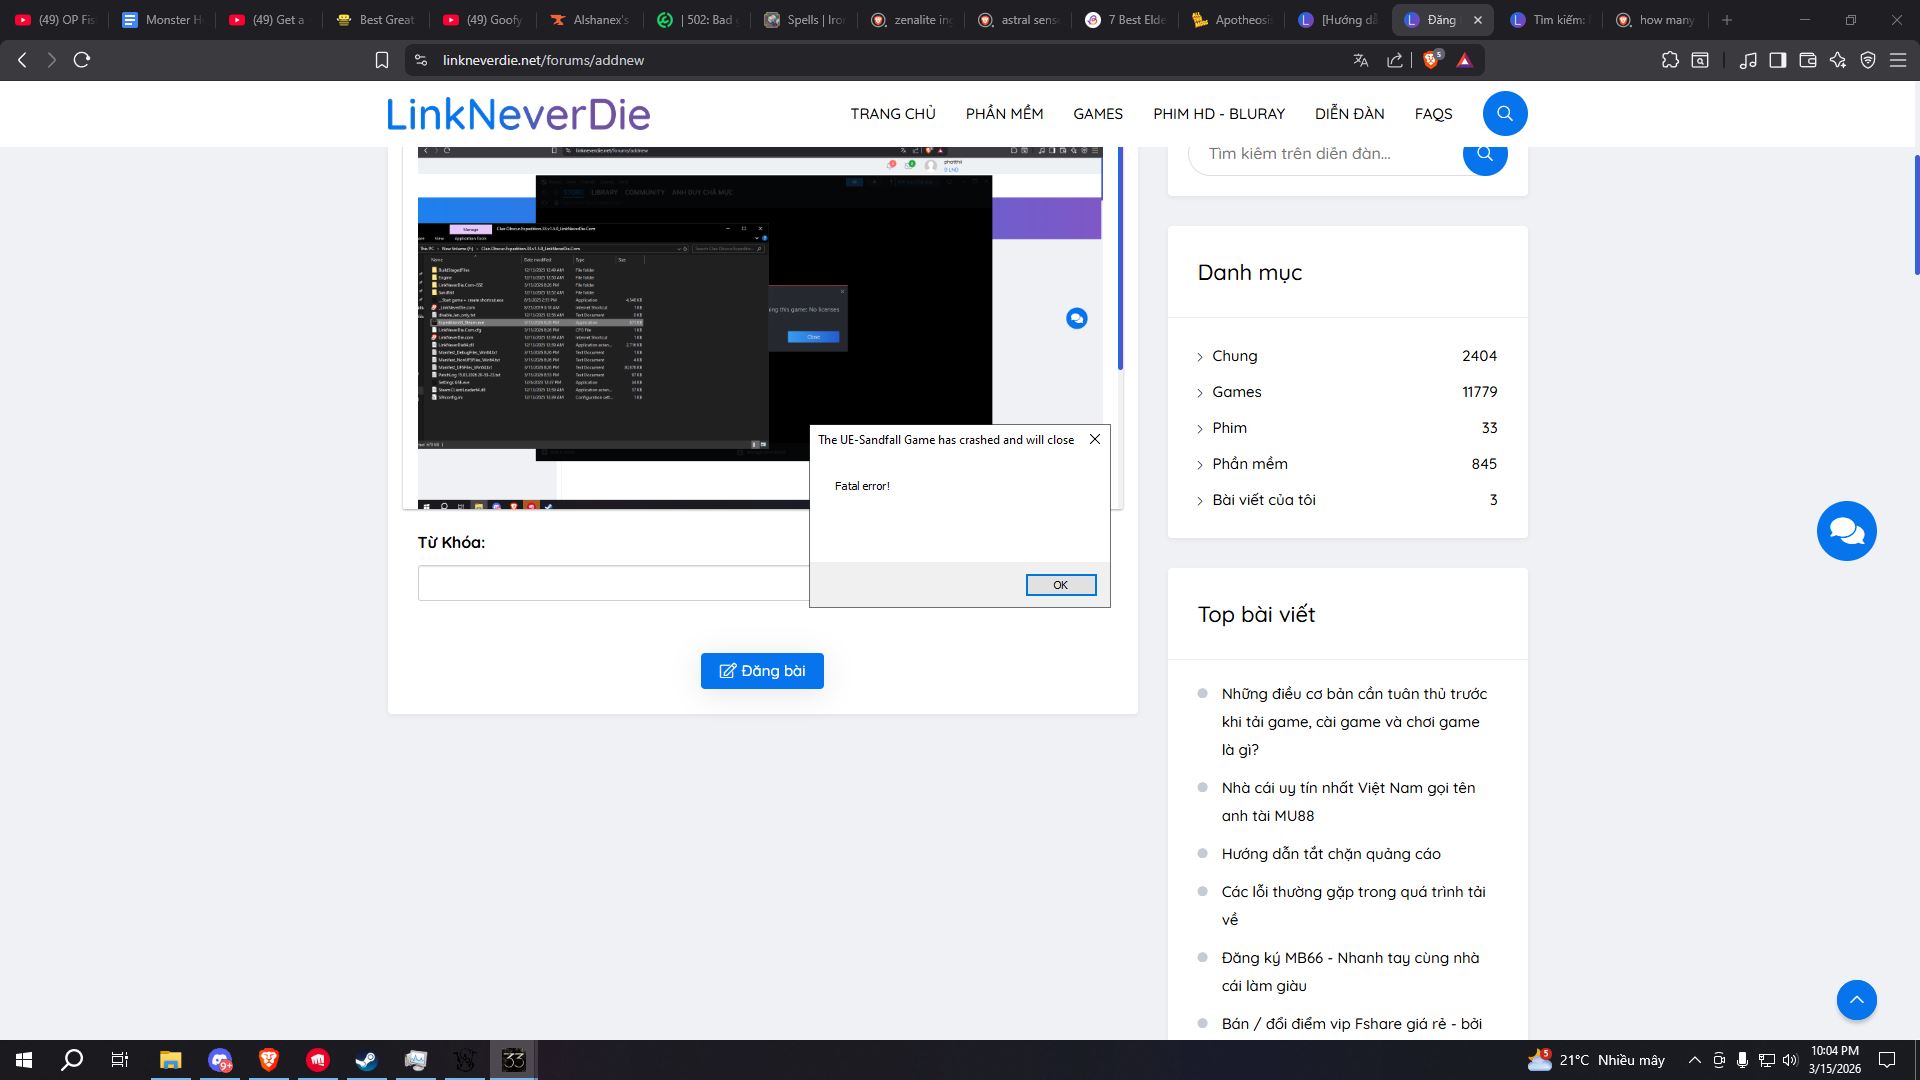Screen dimensions: 1920x1080
Task: Click the Brave Shields lion icon
Action: pyautogui.click(x=1431, y=60)
